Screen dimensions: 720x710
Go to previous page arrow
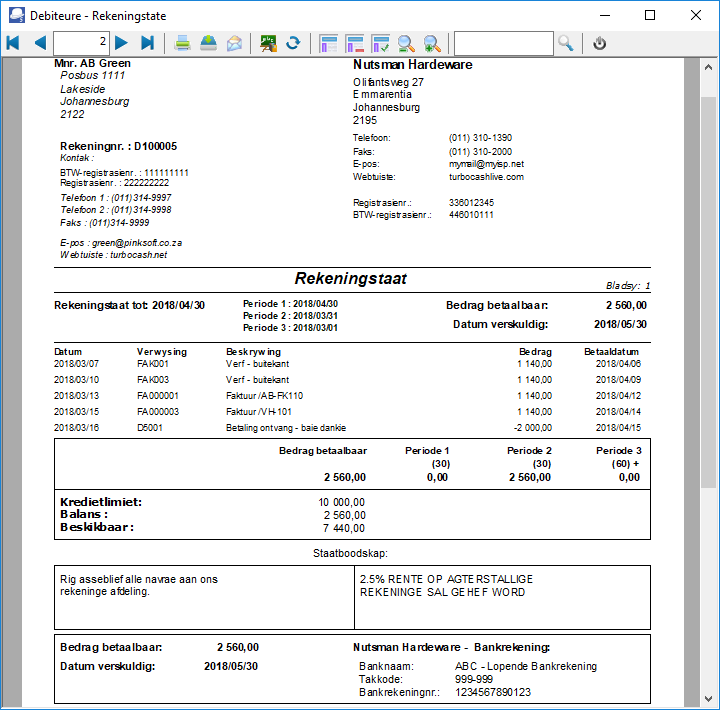(40, 43)
